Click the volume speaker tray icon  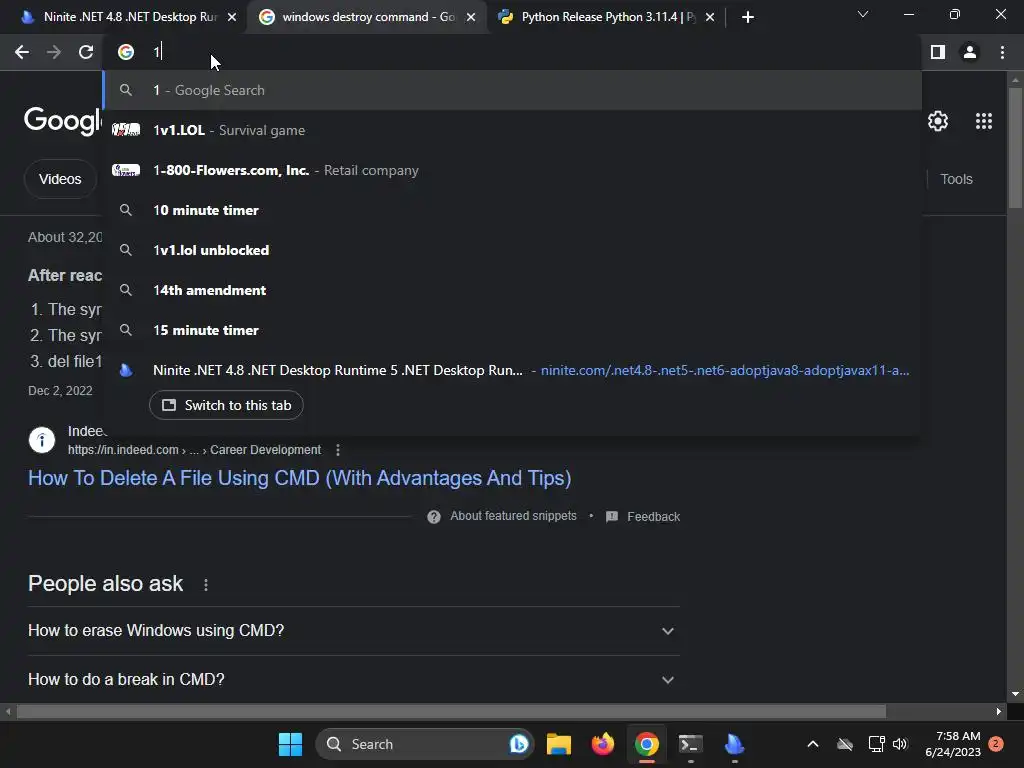[x=900, y=744]
